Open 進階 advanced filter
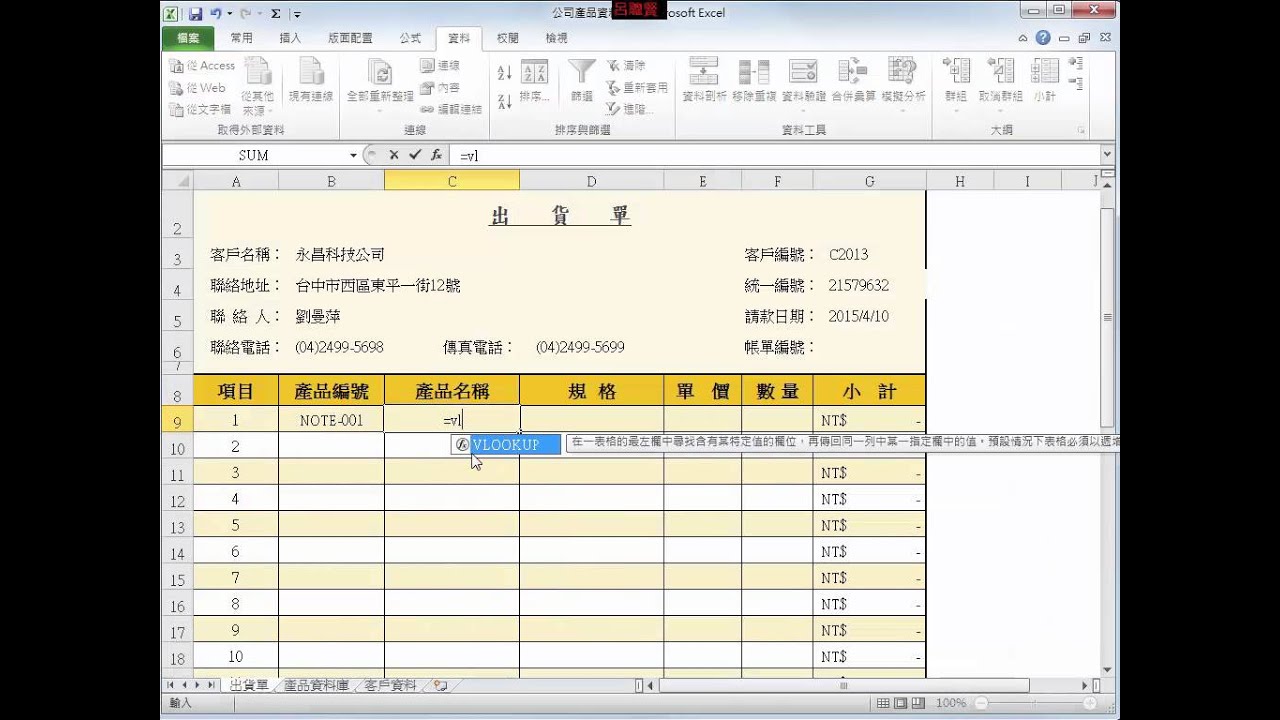Screen dimensions: 1280x720 630,109
